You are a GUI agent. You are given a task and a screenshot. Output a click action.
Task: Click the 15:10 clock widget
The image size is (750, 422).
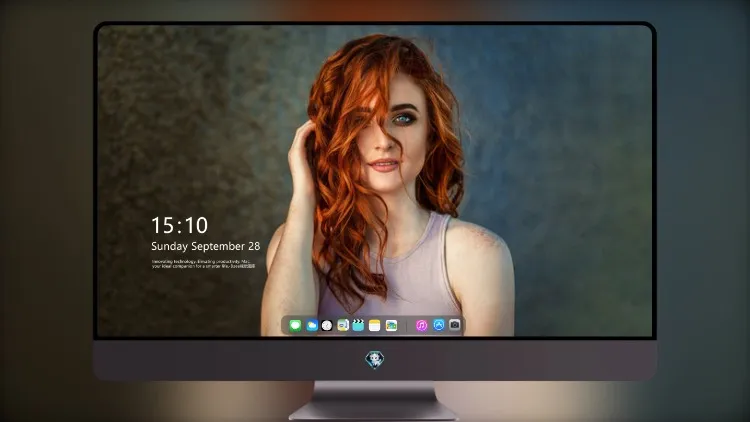point(180,225)
